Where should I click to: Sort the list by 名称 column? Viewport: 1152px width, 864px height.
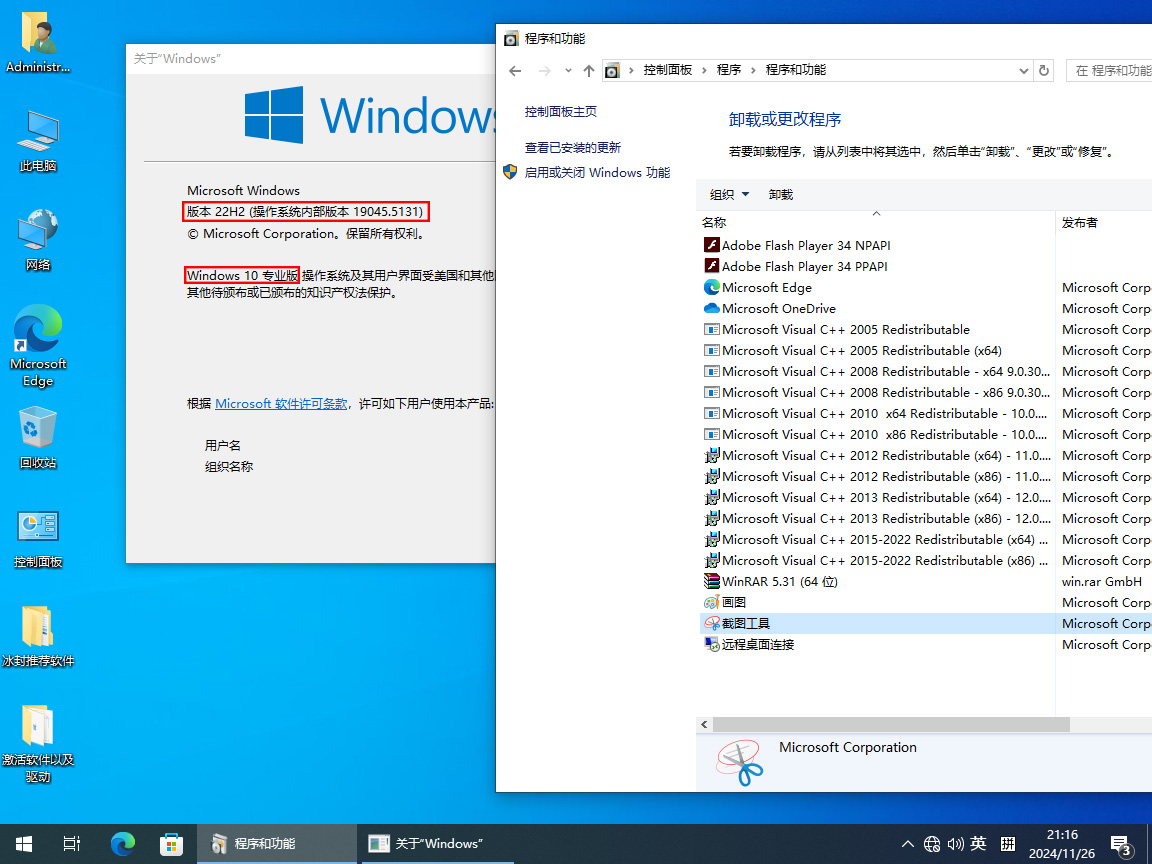click(875, 223)
